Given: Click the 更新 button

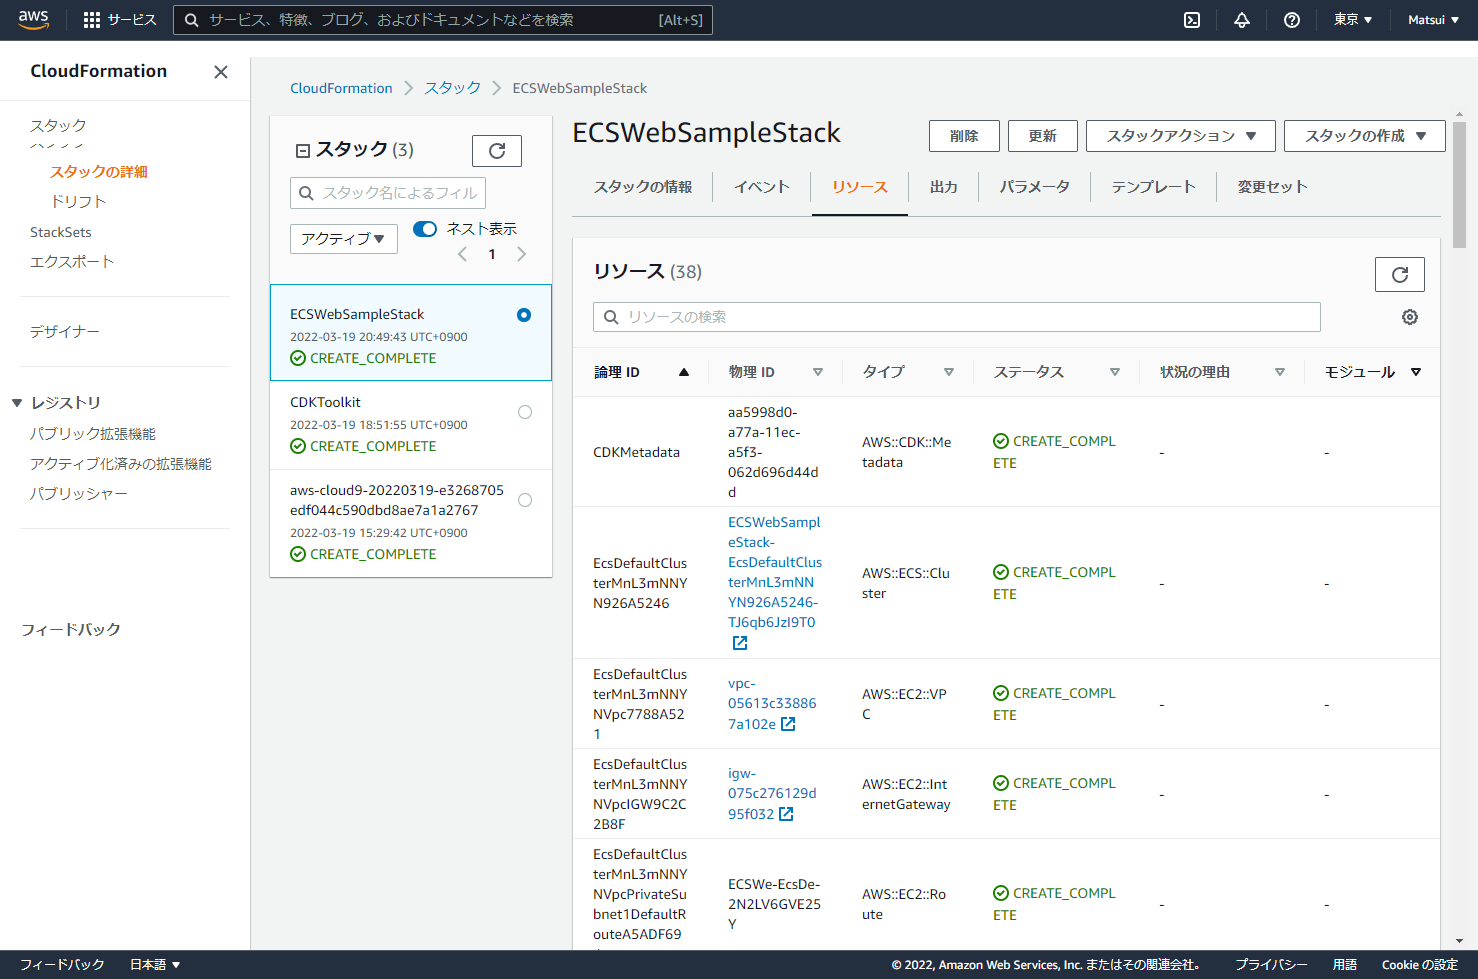Looking at the screenshot, I should click(x=1042, y=136).
